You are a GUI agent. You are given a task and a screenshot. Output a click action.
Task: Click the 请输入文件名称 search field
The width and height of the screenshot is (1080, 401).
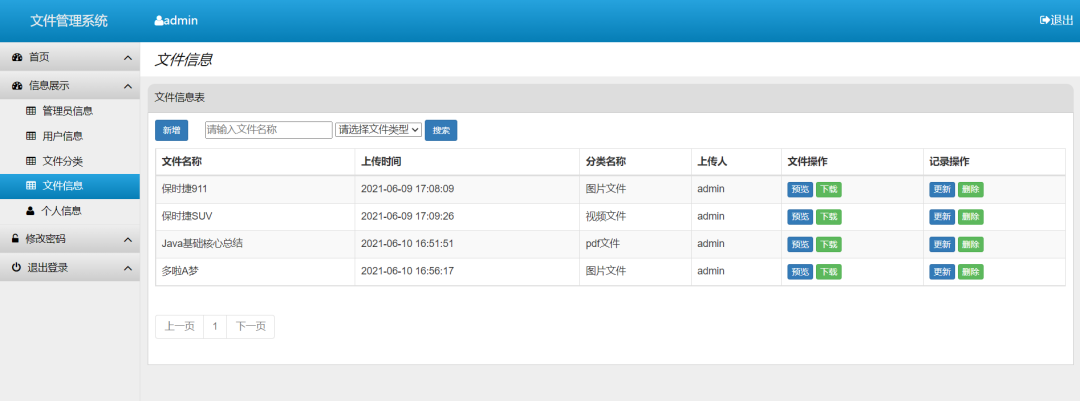click(x=269, y=130)
